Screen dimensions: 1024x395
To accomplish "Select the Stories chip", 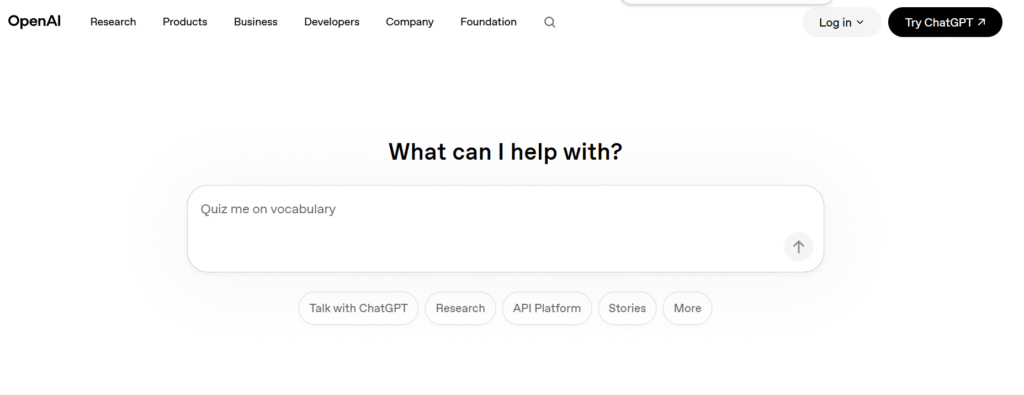I will (627, 308).
